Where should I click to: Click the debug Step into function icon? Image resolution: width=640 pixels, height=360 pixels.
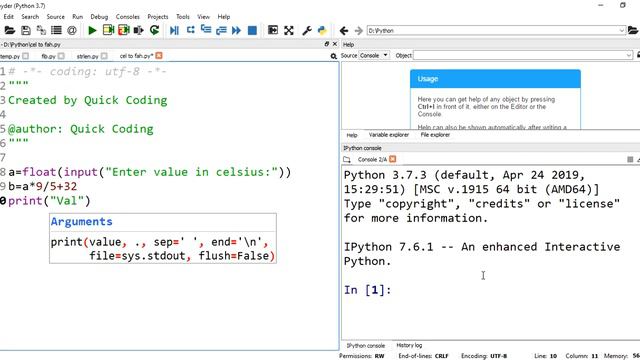coord(206,30)
